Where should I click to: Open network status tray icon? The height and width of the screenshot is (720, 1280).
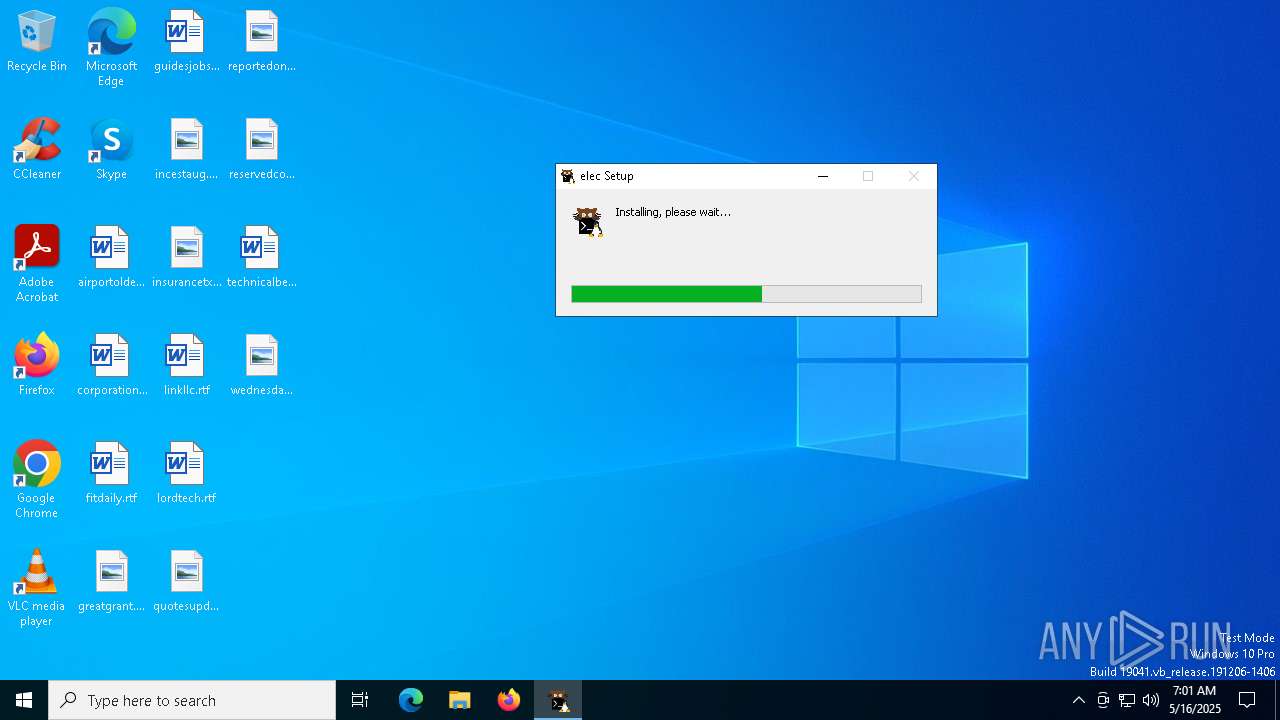click(x=1127, y=700)
